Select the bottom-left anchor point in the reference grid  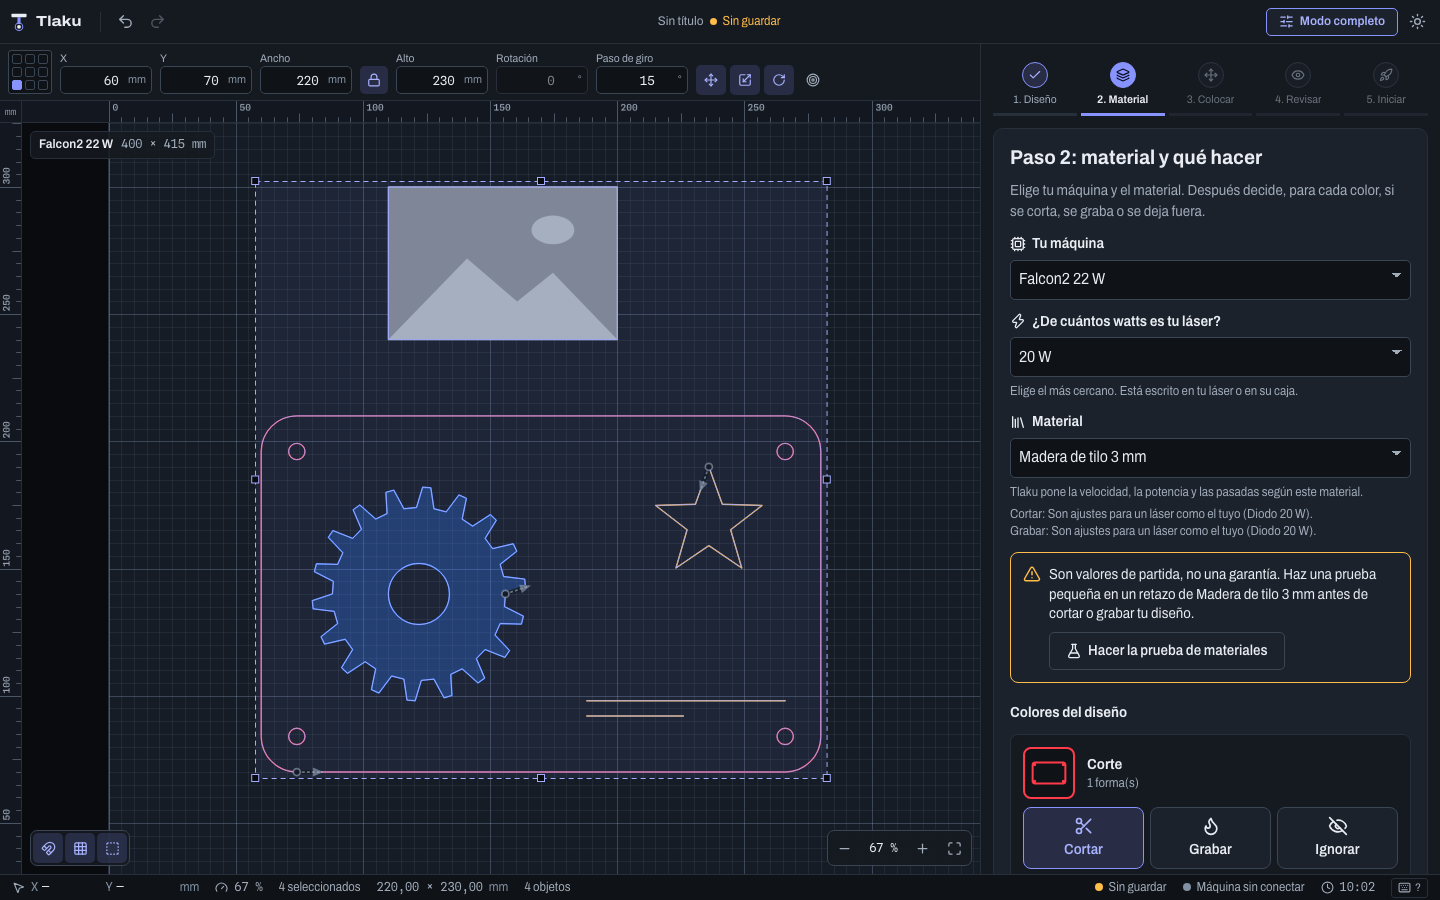17,85
